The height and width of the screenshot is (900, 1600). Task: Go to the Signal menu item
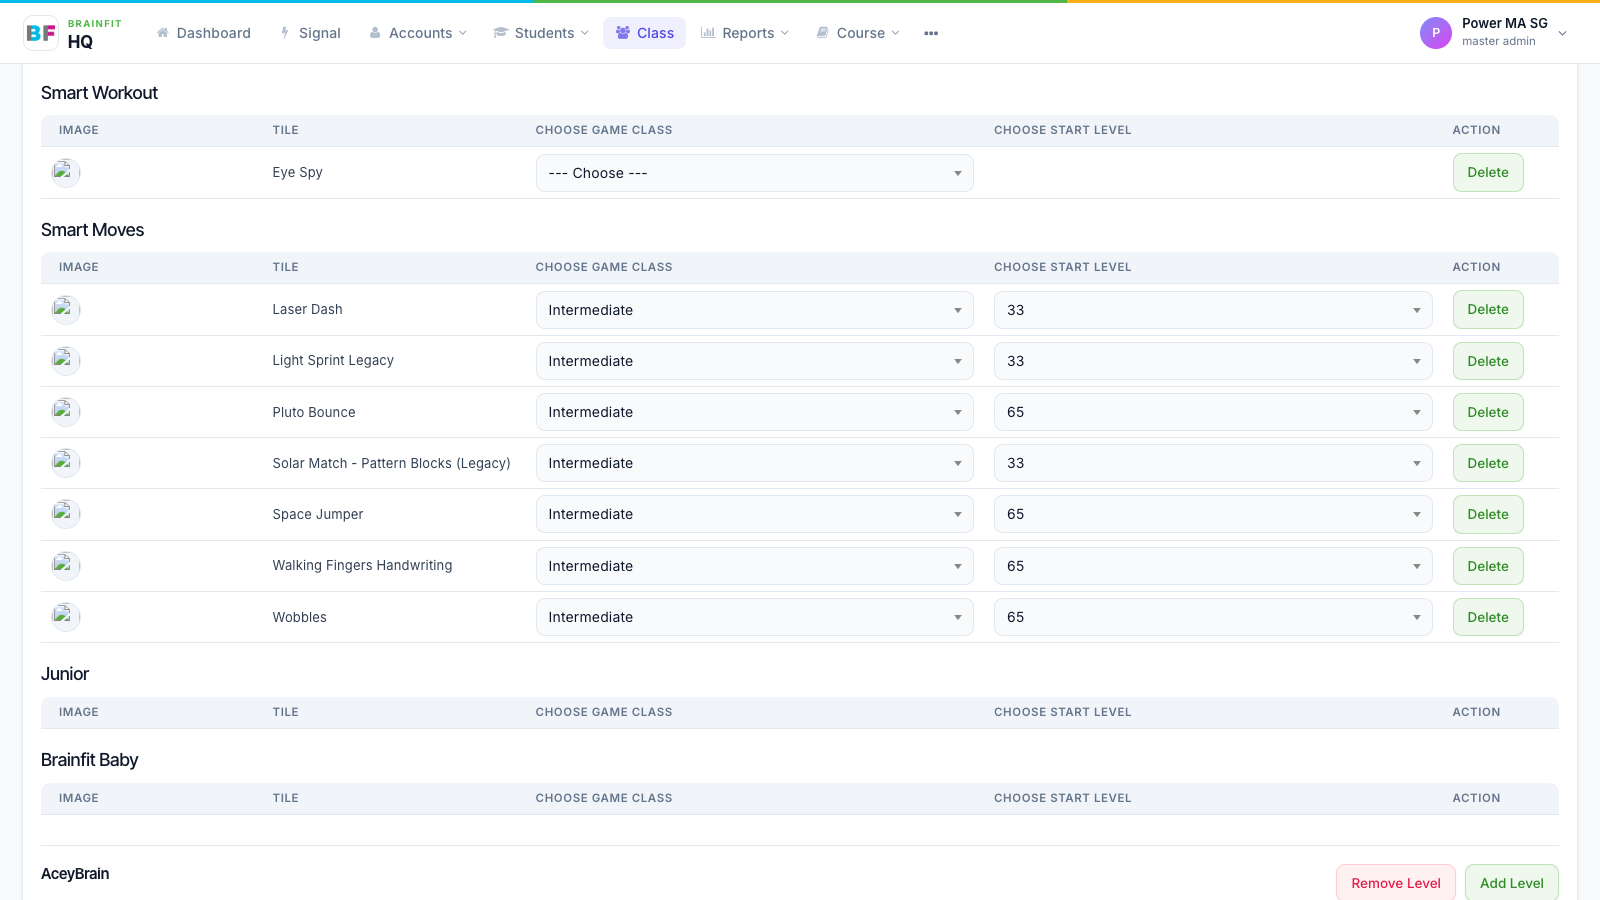[310, 33]
